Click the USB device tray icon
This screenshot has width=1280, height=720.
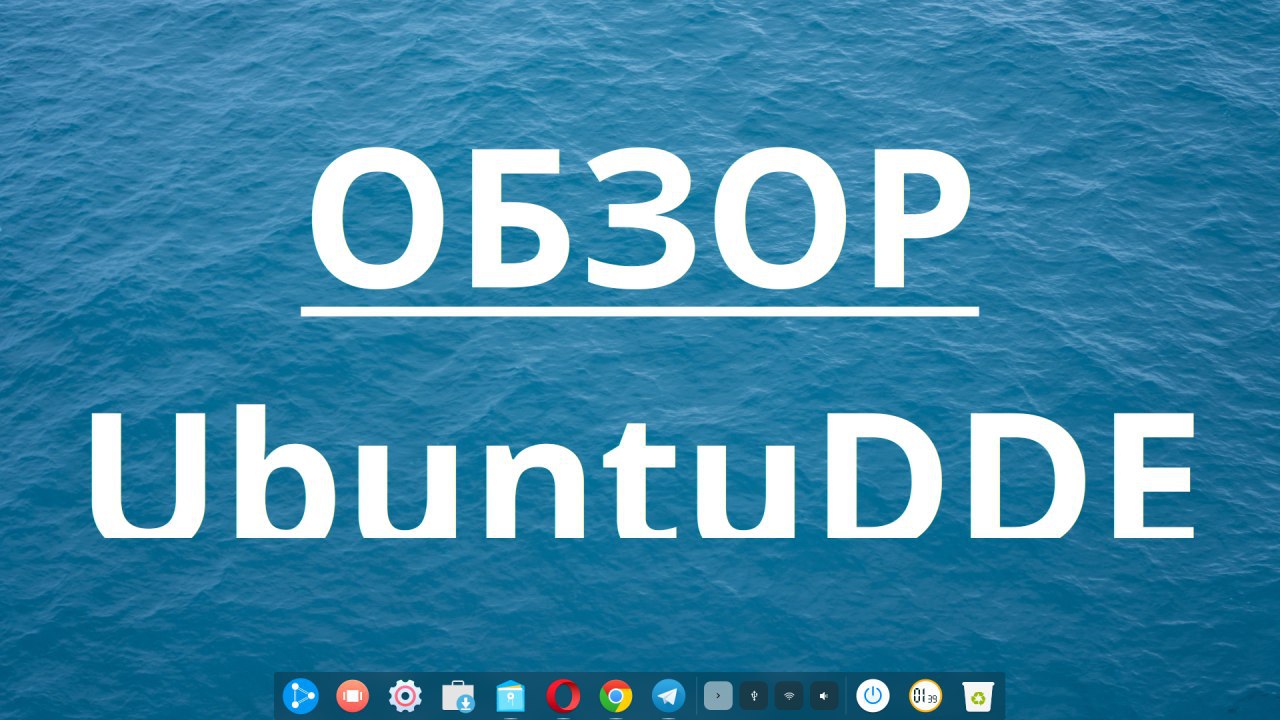tap(754, 695)
